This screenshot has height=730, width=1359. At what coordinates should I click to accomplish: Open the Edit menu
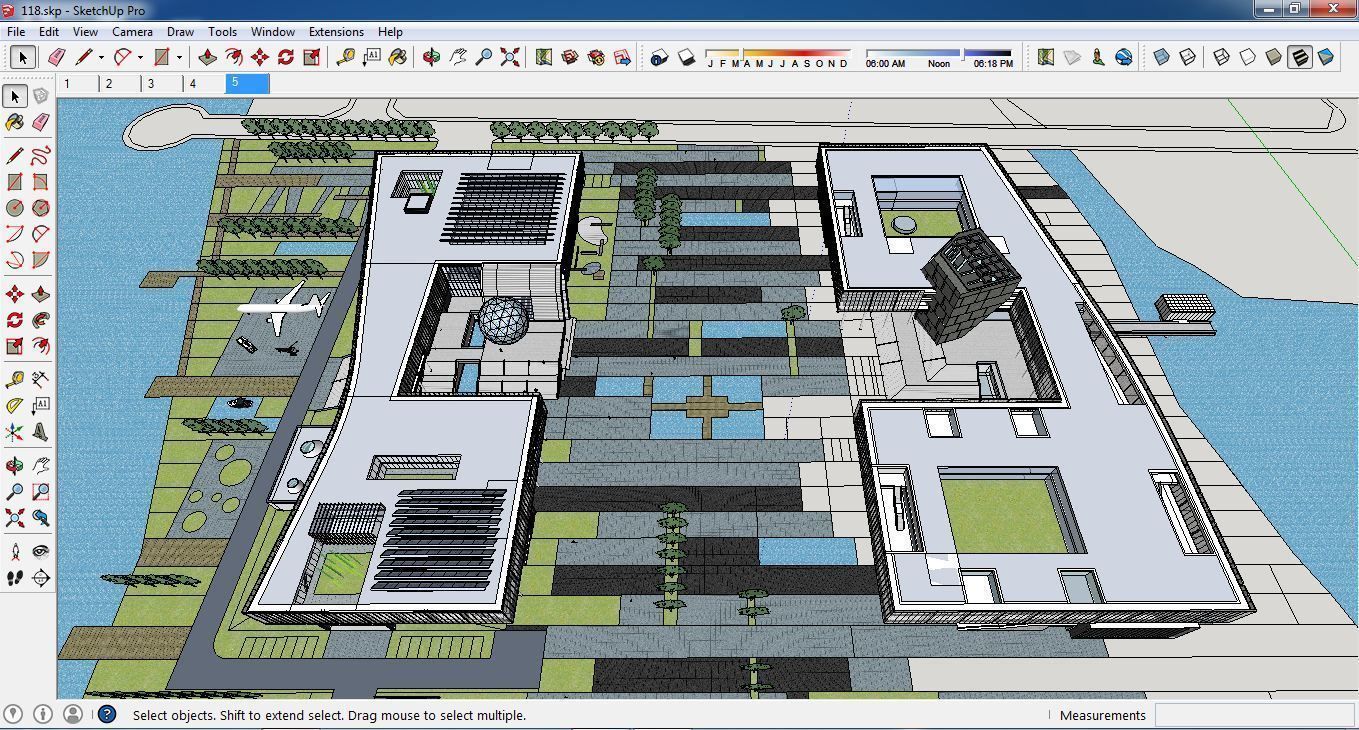pos(49,31)
